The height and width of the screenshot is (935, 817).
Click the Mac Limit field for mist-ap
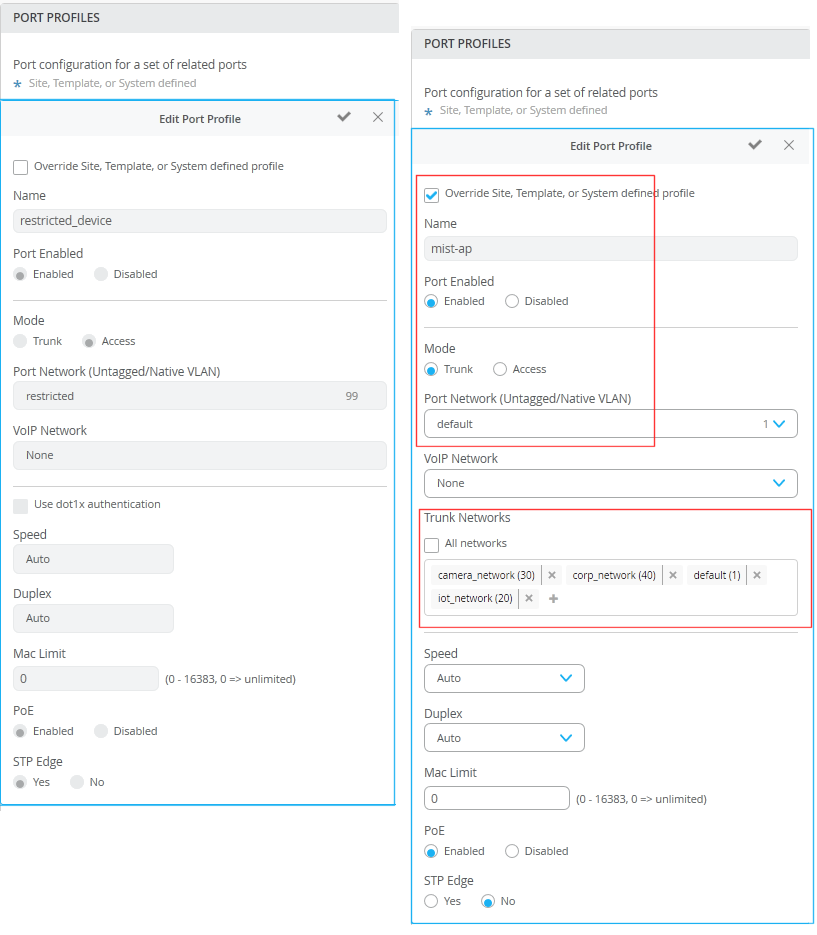(497, 798)
